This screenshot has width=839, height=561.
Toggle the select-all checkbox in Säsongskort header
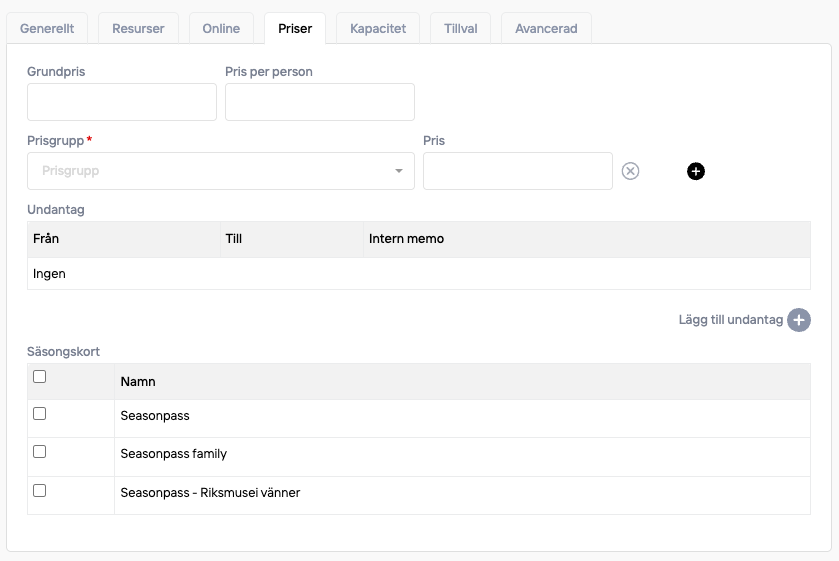[x=40, y=377]
